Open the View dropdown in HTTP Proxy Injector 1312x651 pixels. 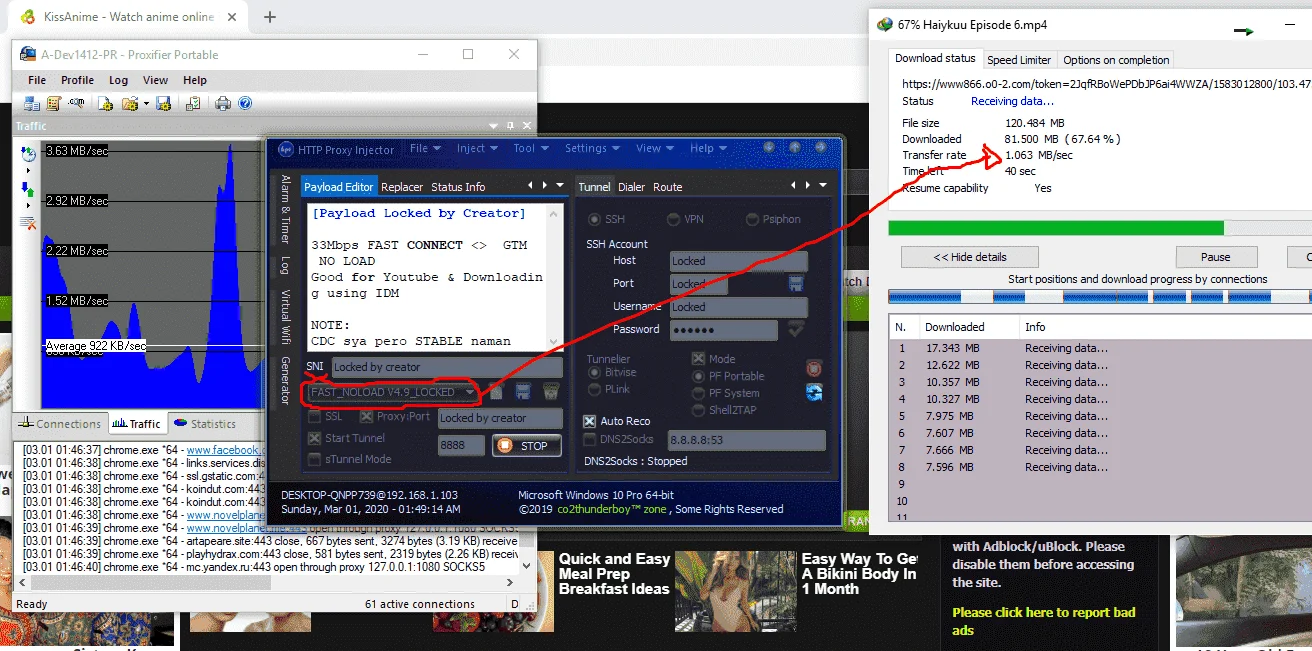click(x=654, y=148)
